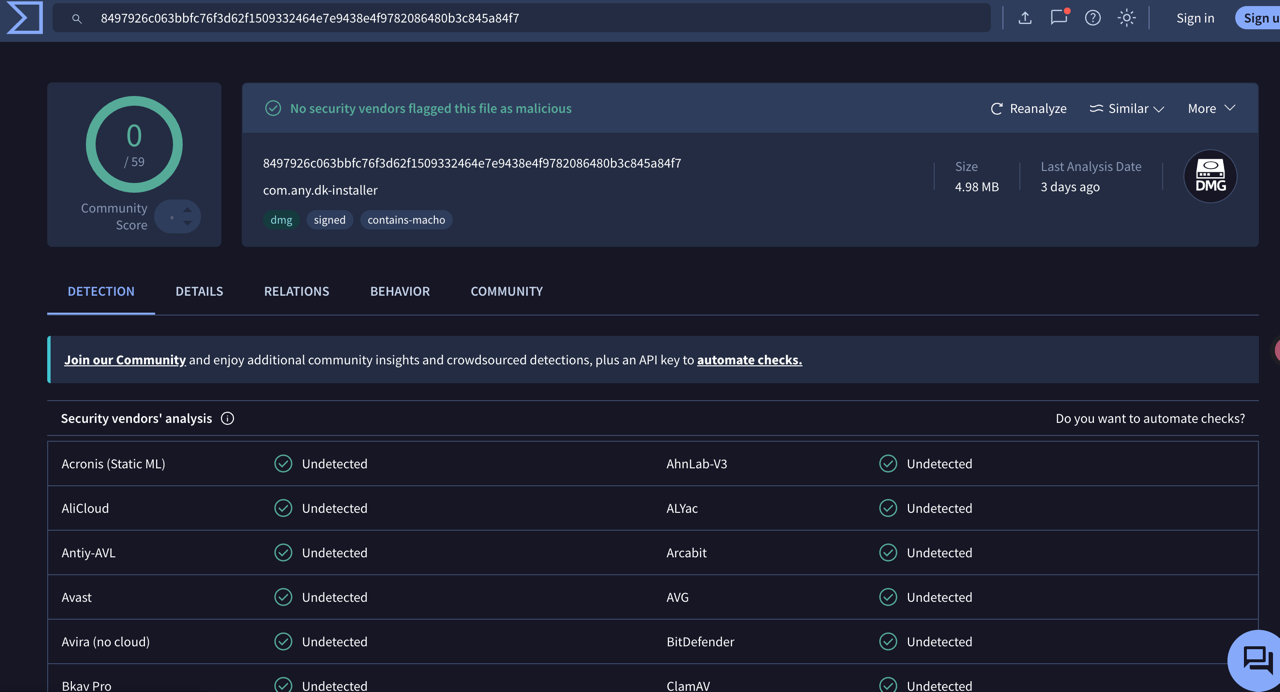Click the green check icon in banner
Viewport: 1280px width, 692px height.
[x=273, y=108]
